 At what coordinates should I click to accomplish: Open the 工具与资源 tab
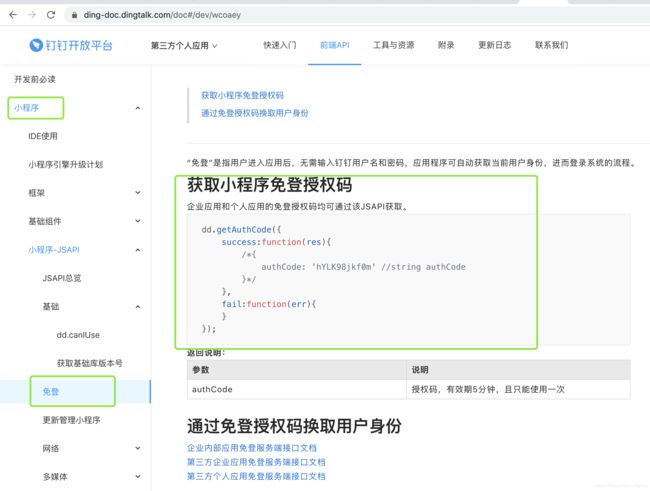coord(393,45)
